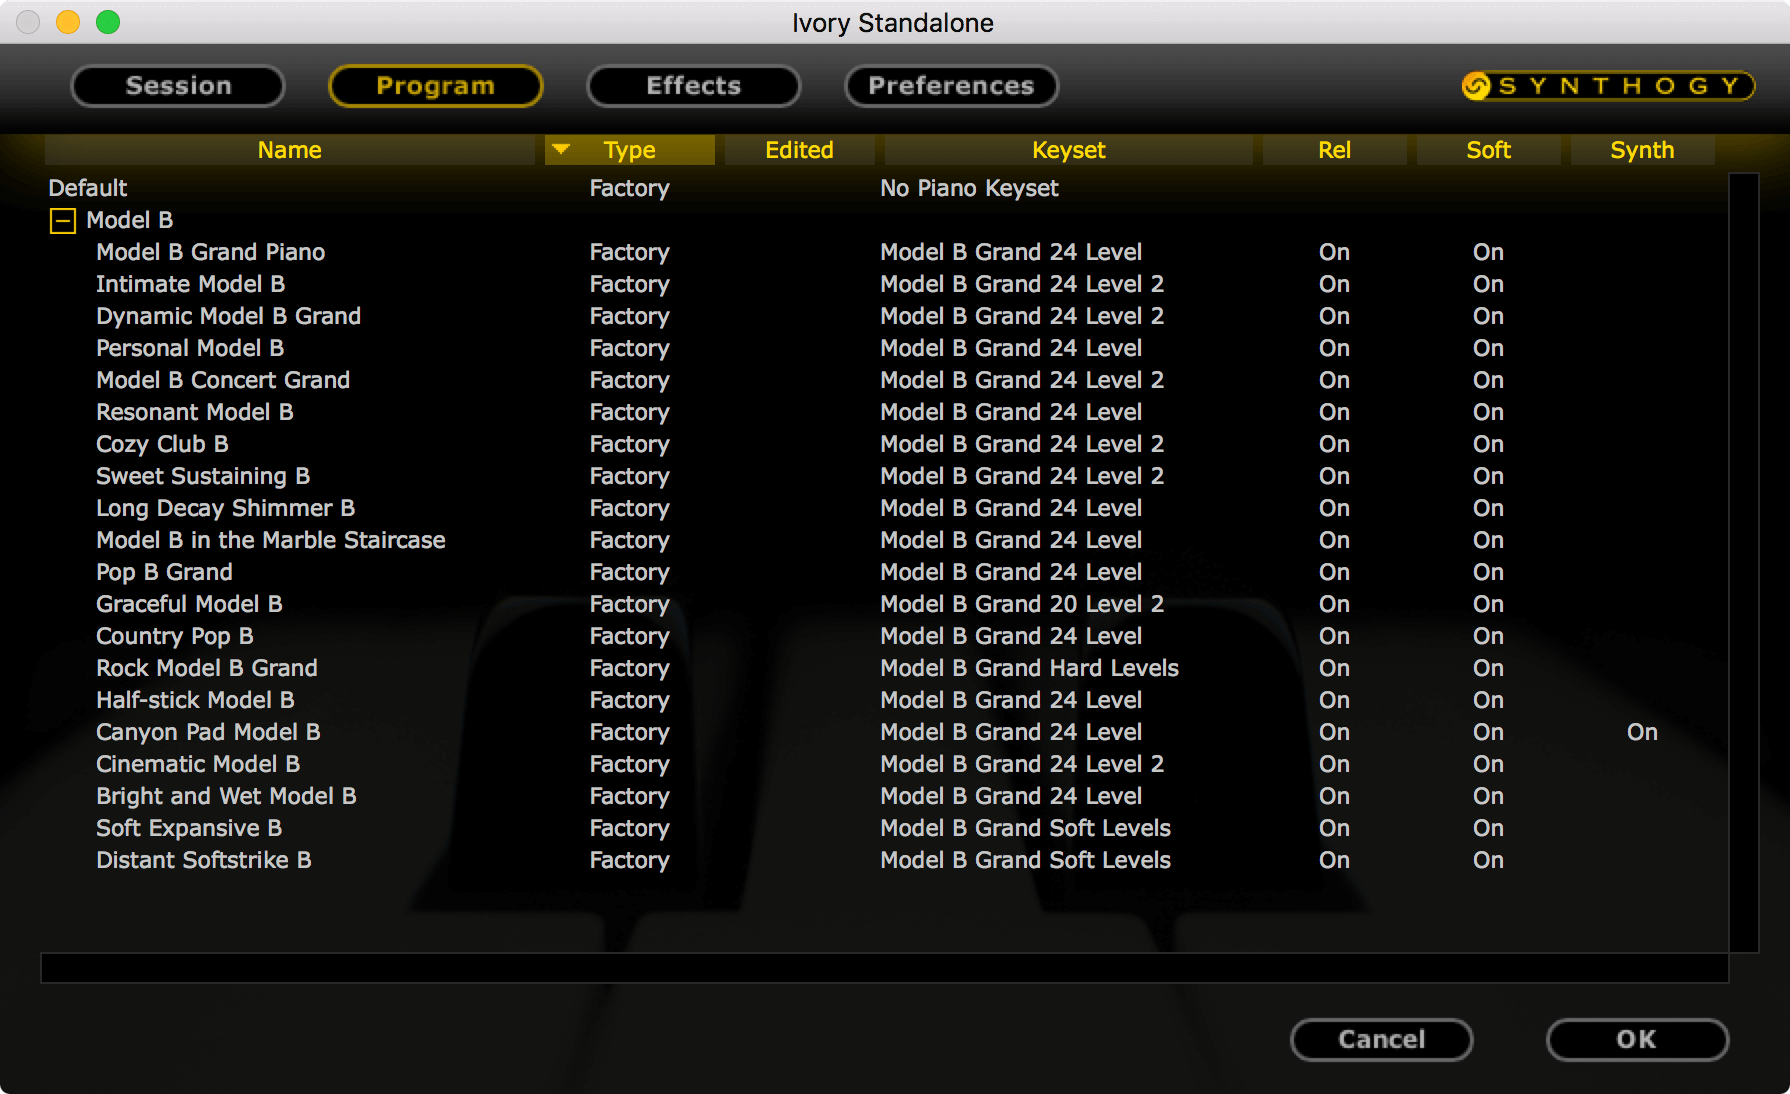Image resolution: width=1790 pixels, height=1094 pixels.
Task: Open the Preferences tab
Action: click(951, 86)
